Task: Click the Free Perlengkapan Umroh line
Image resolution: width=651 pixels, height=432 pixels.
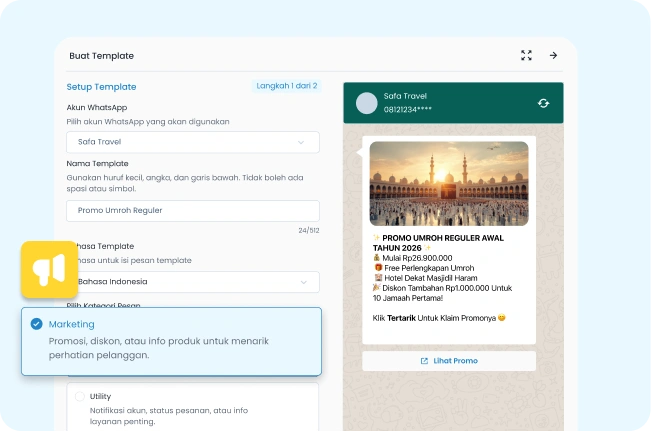Action: (x=424, y=268)
